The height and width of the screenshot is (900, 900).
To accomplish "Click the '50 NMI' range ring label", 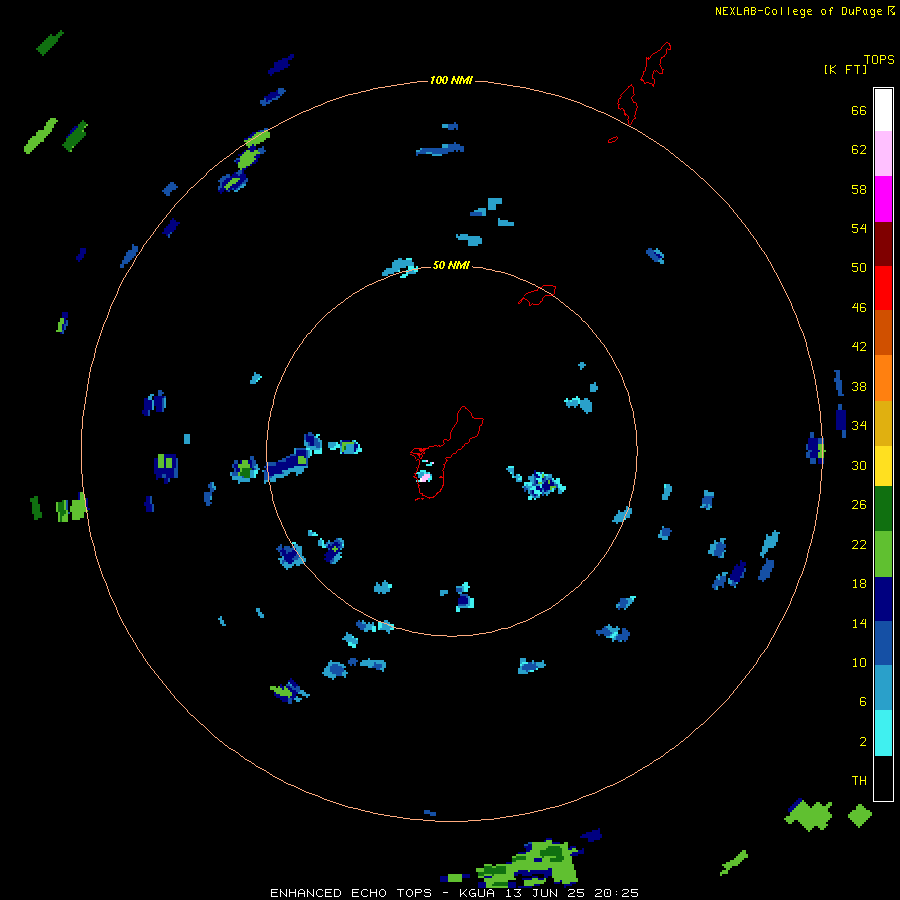I will coord(451,265).
